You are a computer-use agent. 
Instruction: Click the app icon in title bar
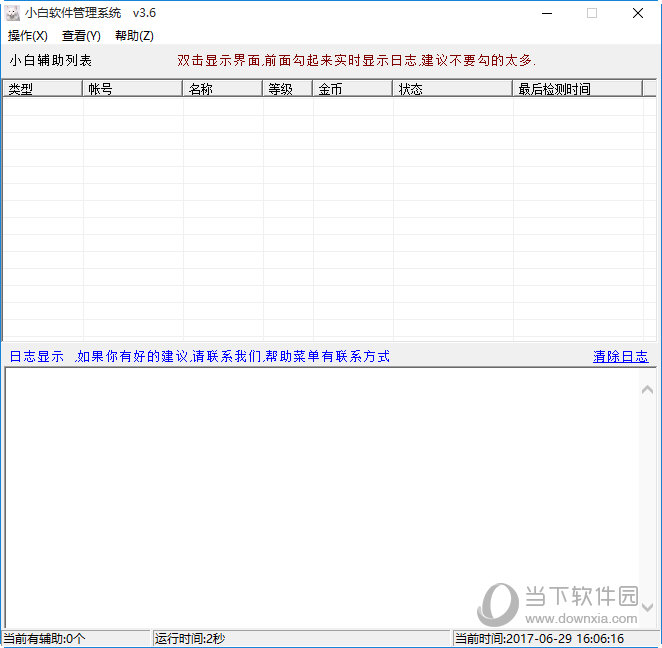12,14
